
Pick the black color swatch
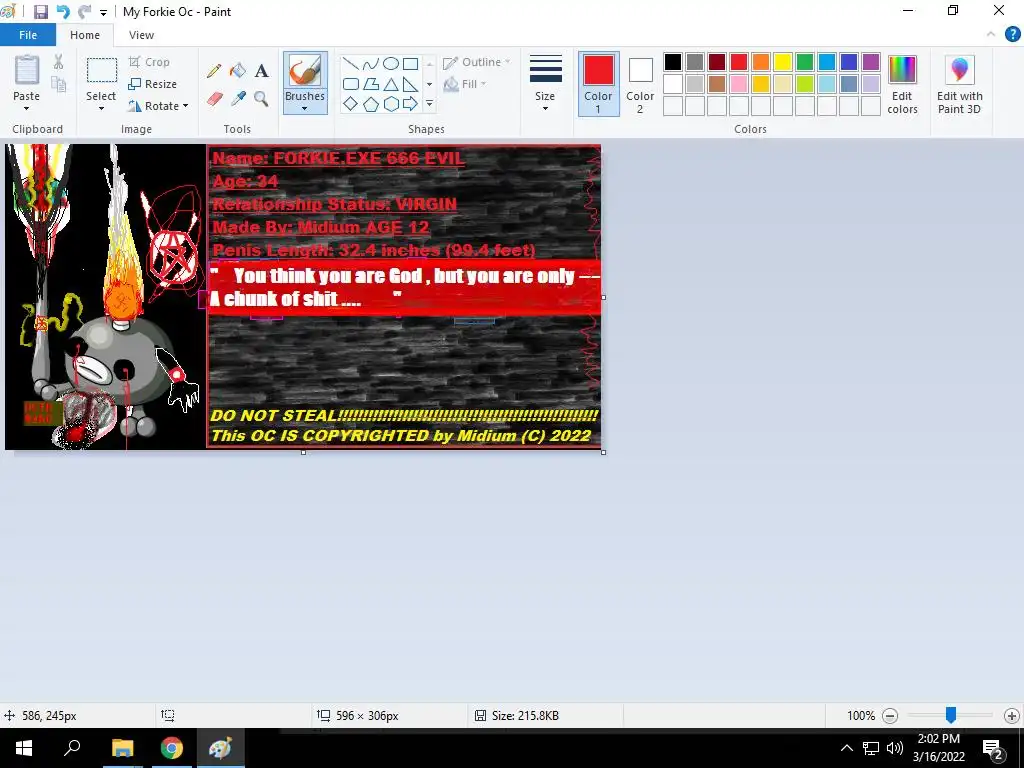pyautogui.click(x=673, y=62)
